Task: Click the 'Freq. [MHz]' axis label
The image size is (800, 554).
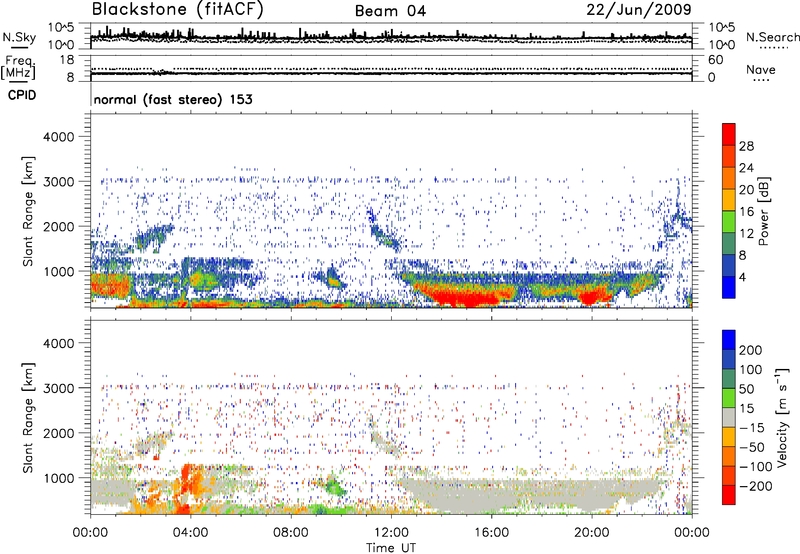Action: pos(18,67)
